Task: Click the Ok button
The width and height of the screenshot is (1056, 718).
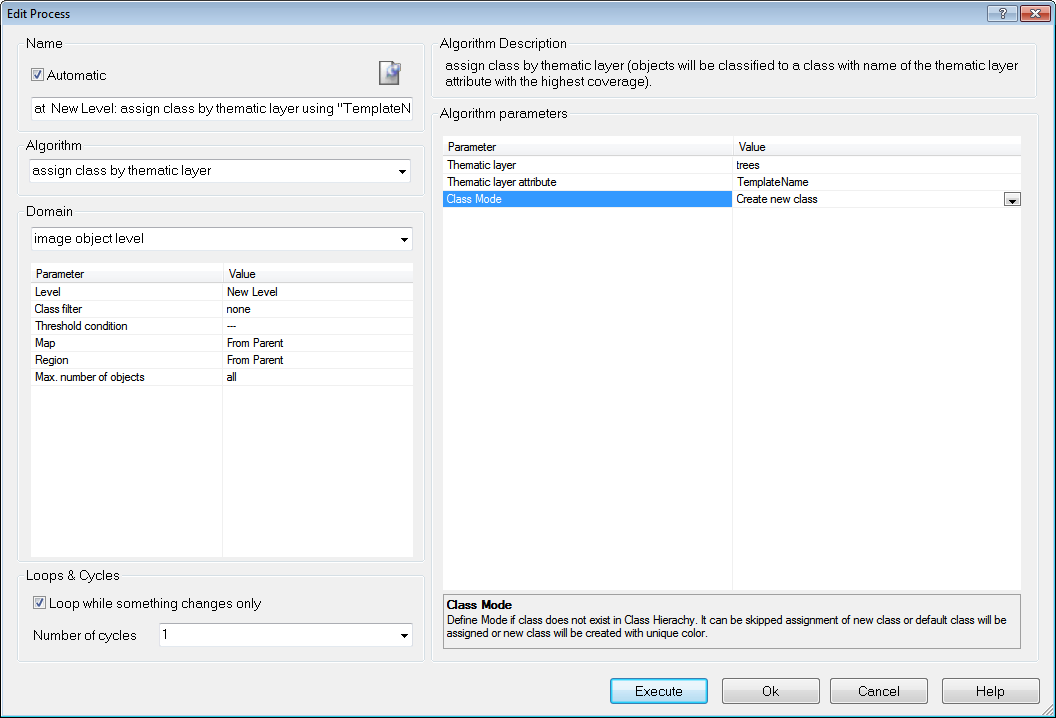Action: (x=770, y=691)
